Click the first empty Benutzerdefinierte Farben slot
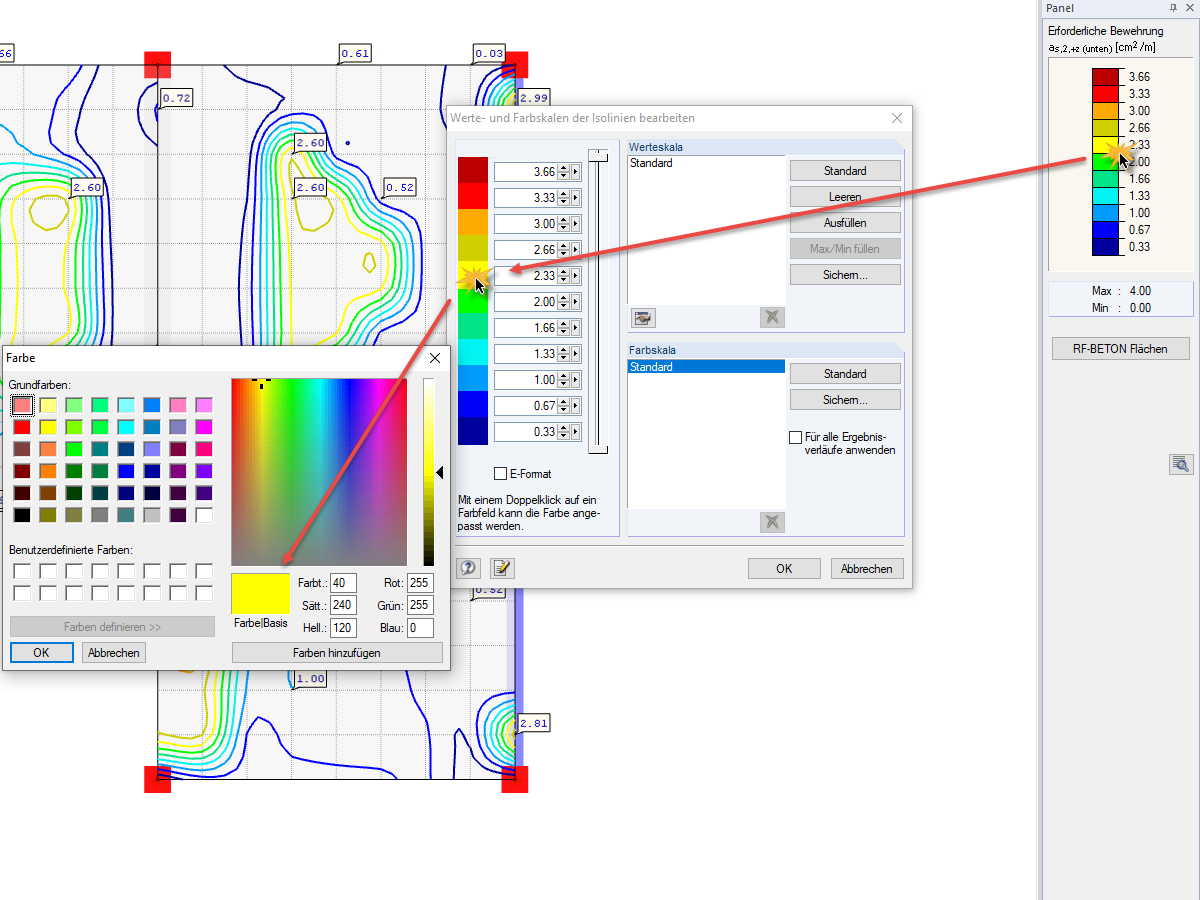 tap(22, 571)
